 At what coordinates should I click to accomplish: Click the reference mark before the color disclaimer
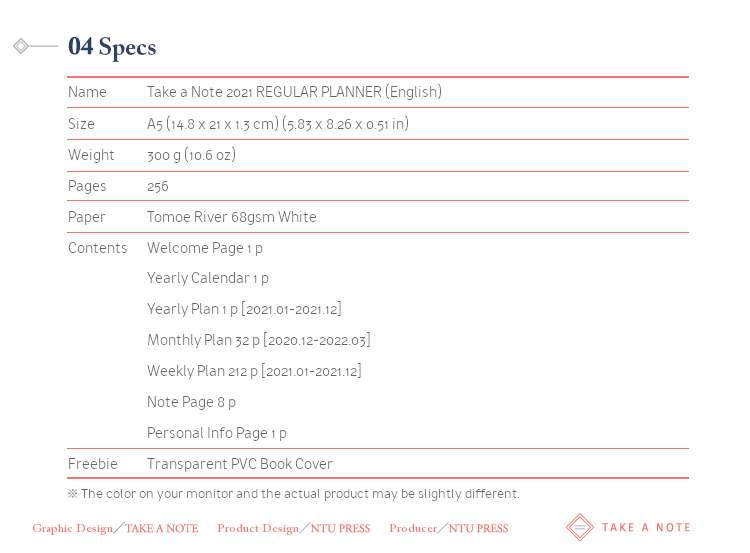coord(73,493)
